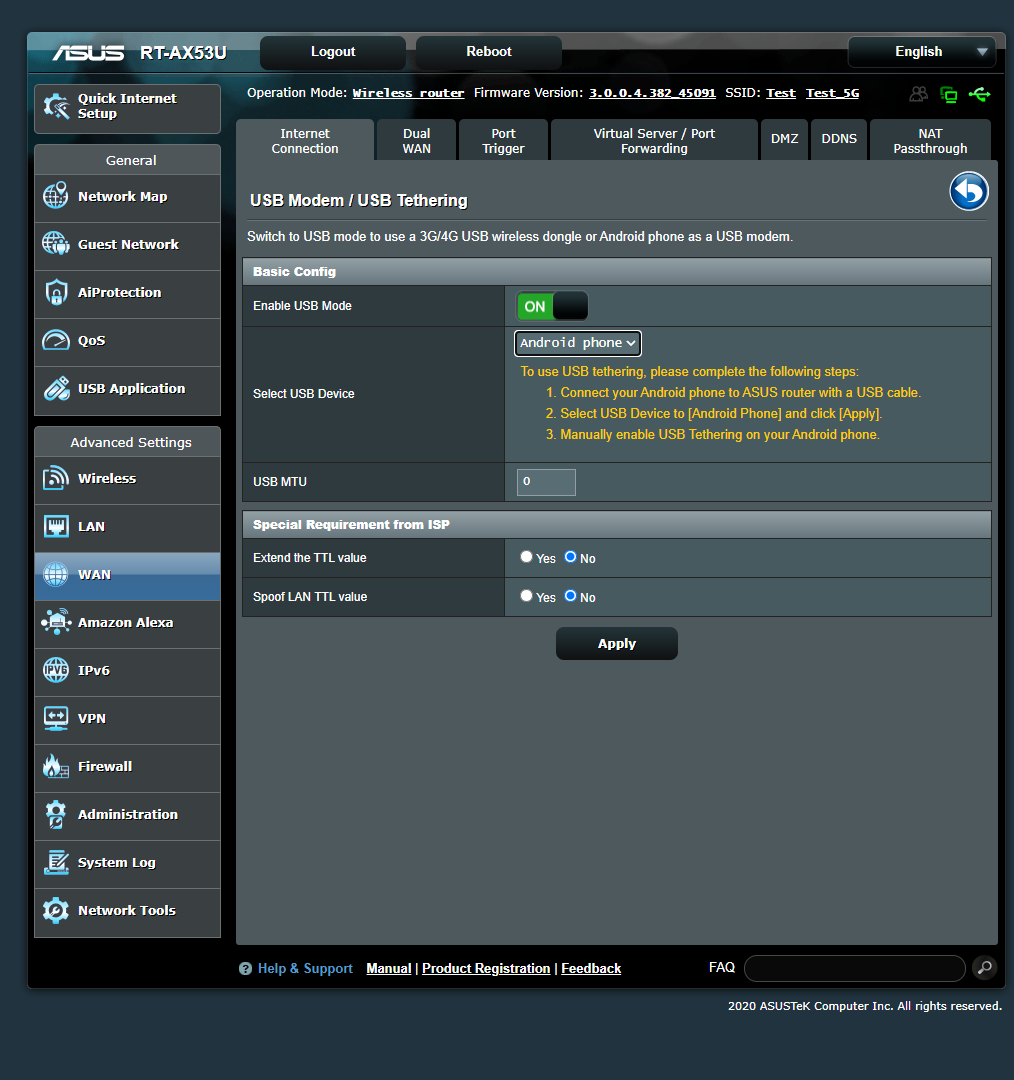Click the Test_5G SSID link
This screenshot has height=1080, width=1014.
(x=832, y=93)
